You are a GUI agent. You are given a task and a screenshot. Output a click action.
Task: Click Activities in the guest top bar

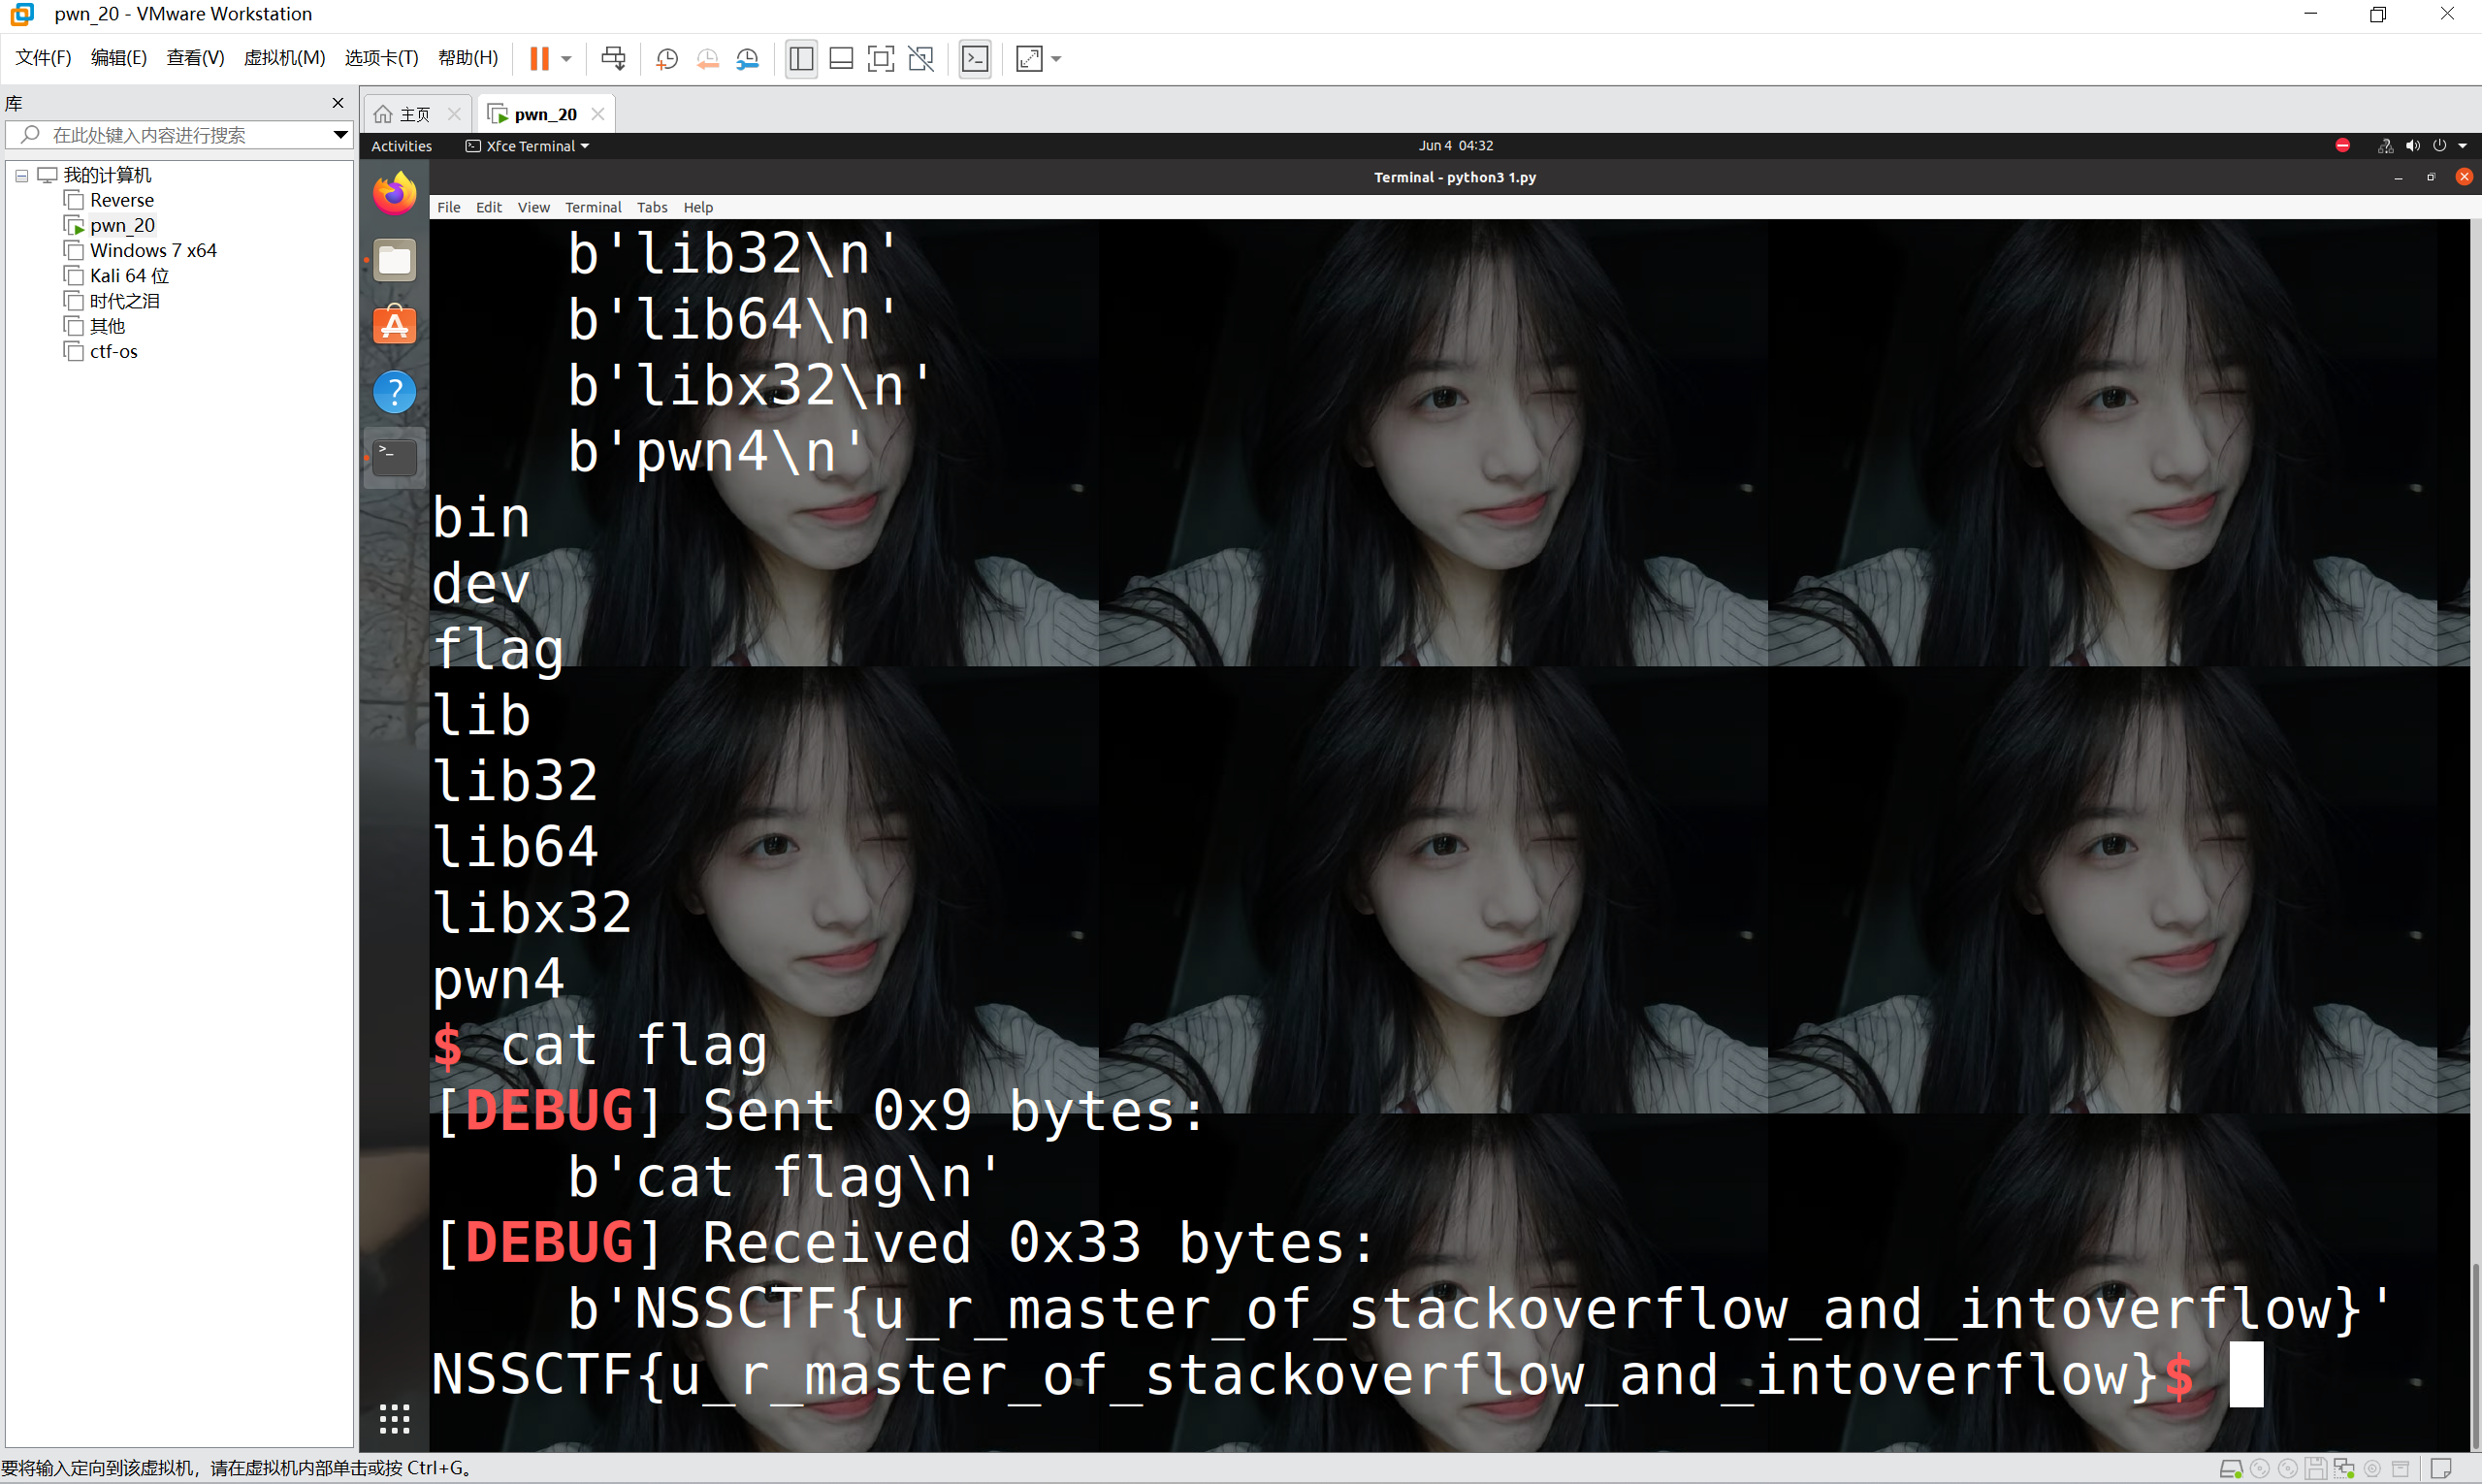pos(401,146)
